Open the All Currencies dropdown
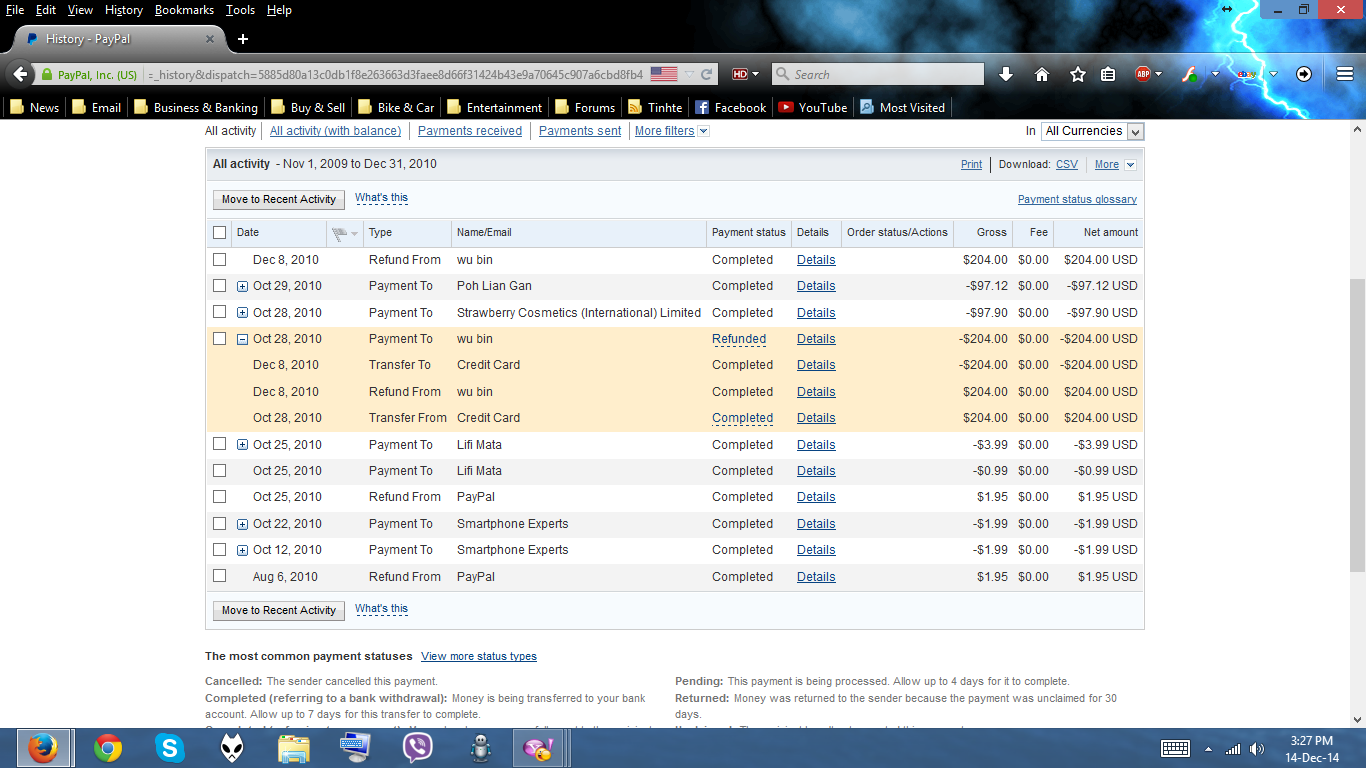The height and width of the screenshot is (768, 1366). point(1092,131)
